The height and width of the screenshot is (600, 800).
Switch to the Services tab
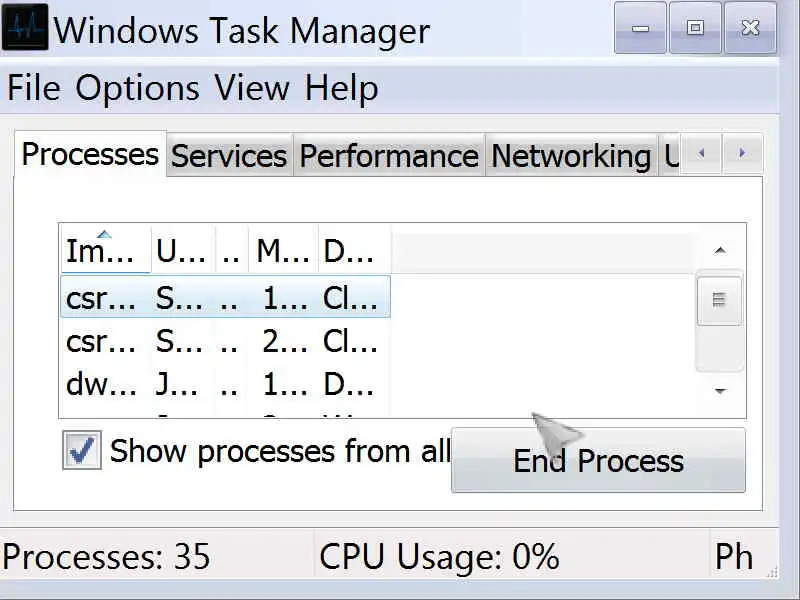pyautogui.click(x=229, y=156)
